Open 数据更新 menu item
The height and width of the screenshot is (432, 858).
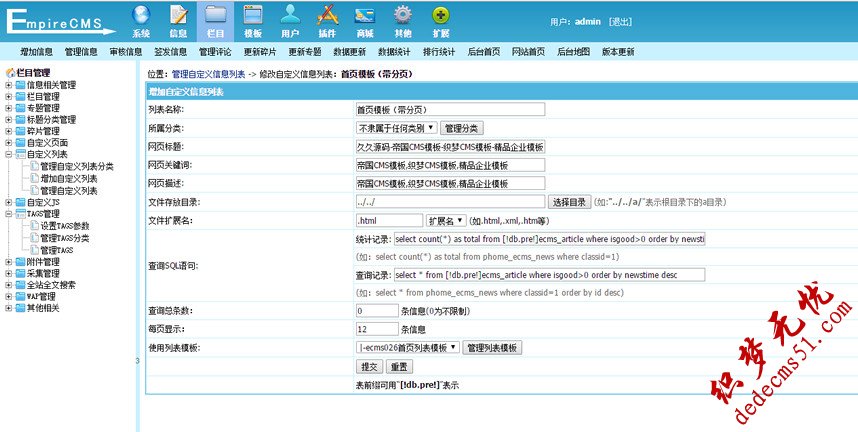point(350,52)
